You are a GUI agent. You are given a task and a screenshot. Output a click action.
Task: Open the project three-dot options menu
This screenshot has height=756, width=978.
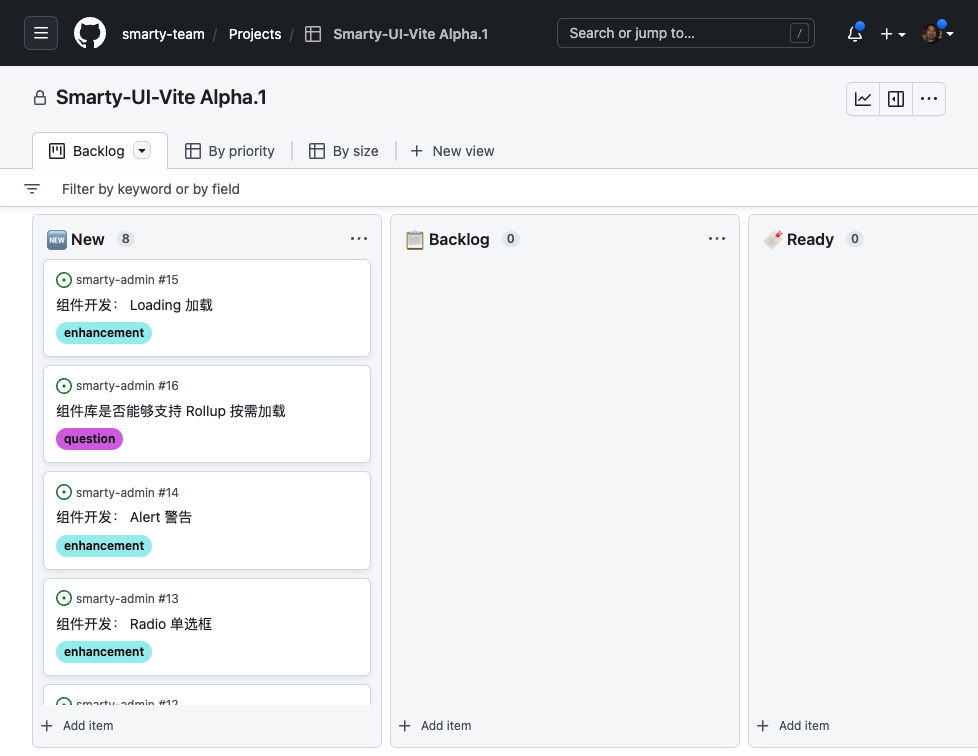(x=929, y=99)
